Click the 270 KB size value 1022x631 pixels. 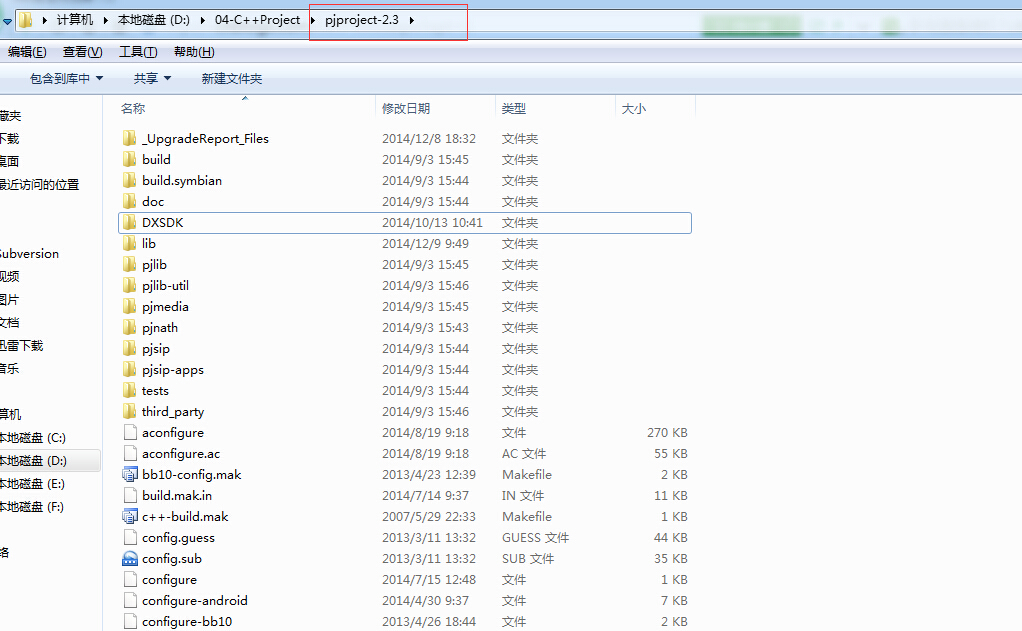tap(667, 432)
